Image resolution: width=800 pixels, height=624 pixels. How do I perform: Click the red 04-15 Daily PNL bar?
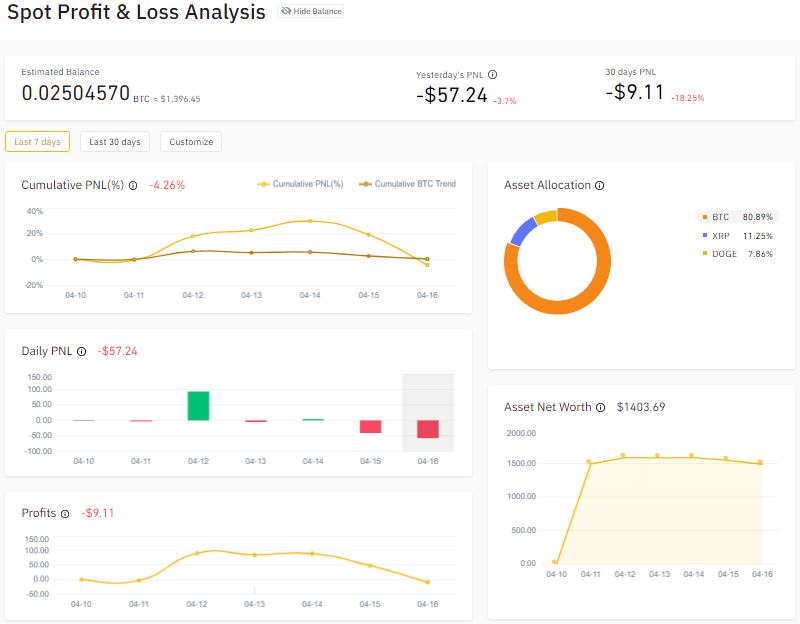(x=370, y=427)
